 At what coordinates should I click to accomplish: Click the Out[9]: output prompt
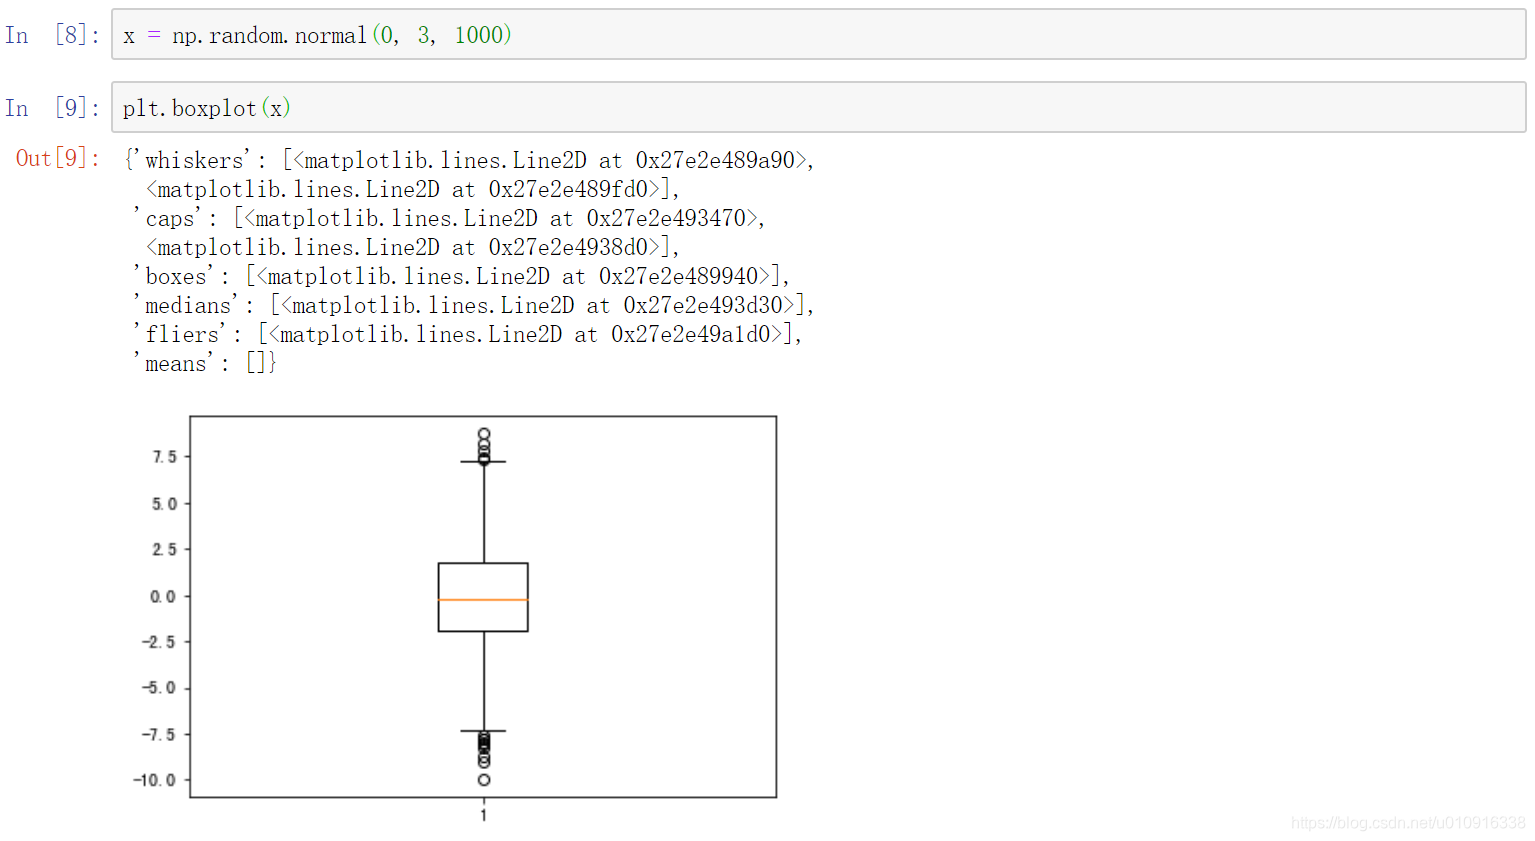57,158
